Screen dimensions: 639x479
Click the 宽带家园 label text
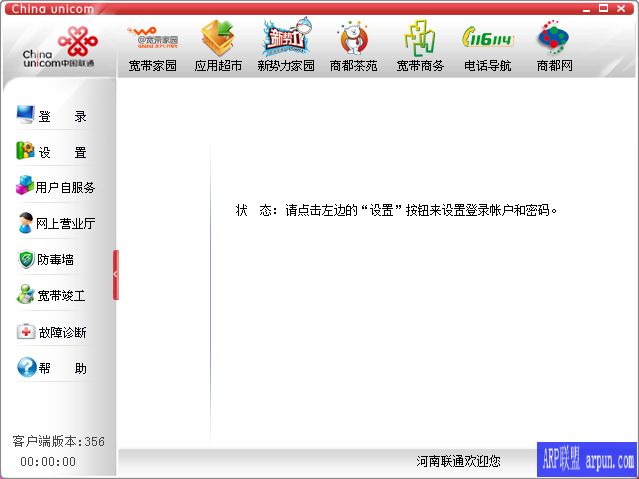[x=153, y=66]
